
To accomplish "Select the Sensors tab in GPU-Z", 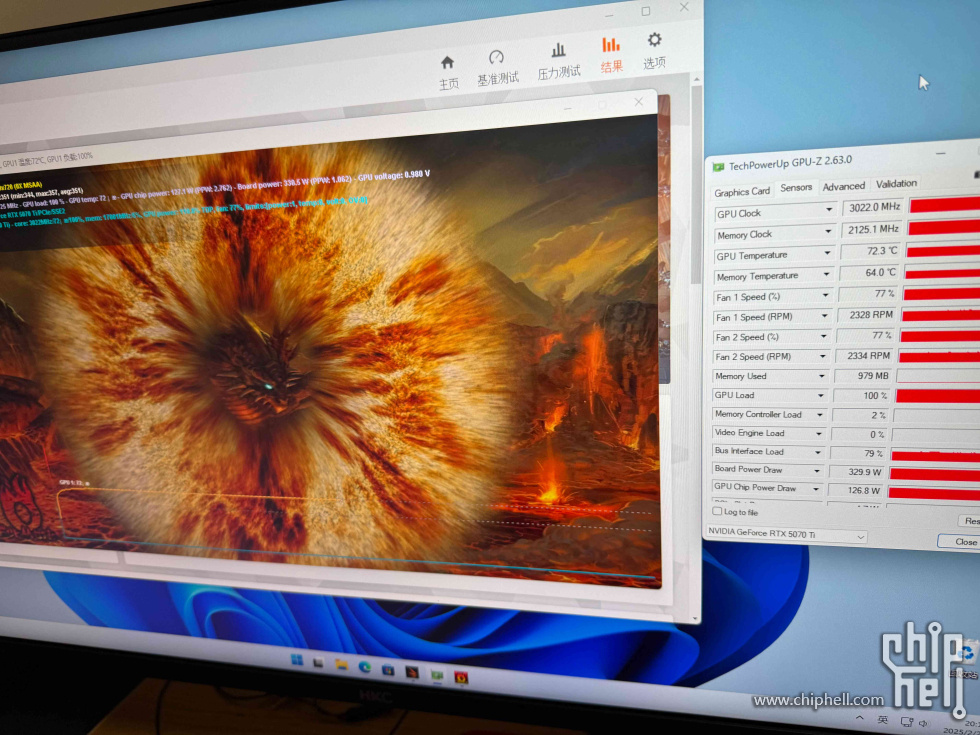I will (x=796, y=188).
